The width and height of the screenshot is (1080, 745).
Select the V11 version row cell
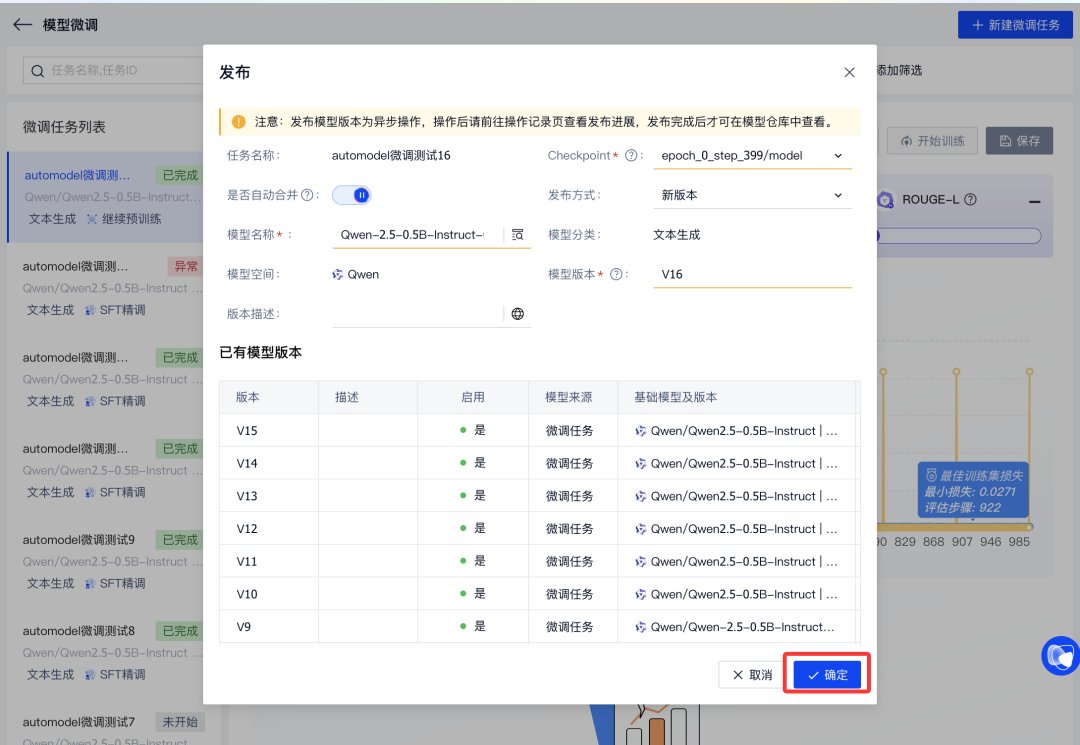pos(269,561)
